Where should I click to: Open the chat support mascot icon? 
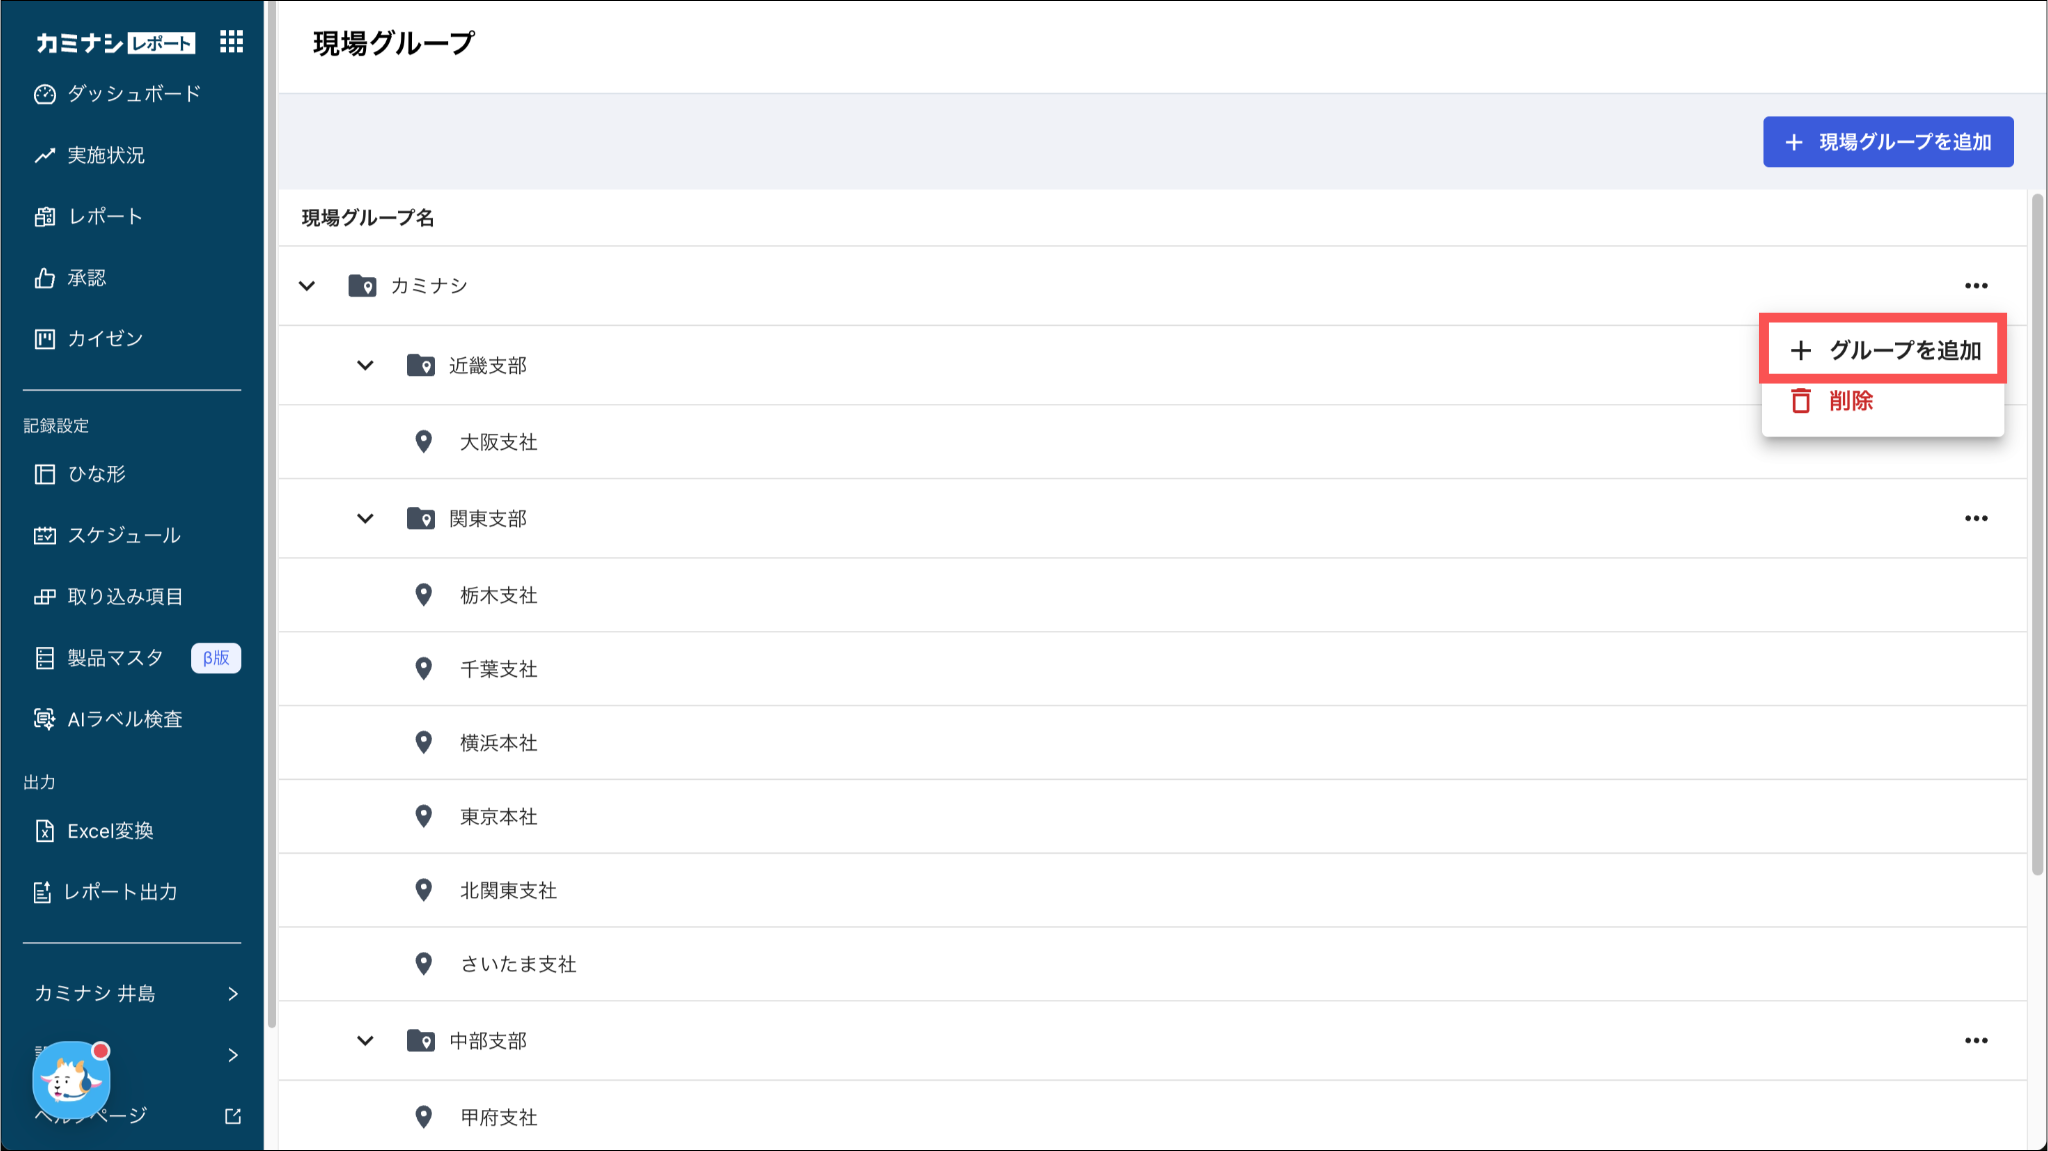pyautogui.click(x=70, y=1080)
